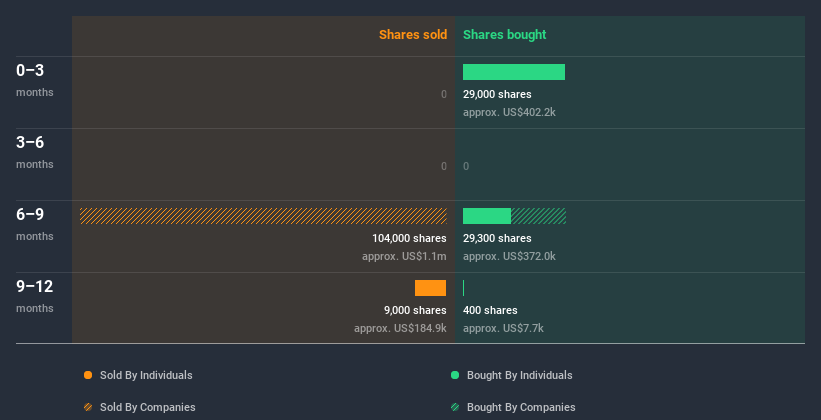The height and width of the screenshot is (420, 821).
Task: Select the Sold By Companies legend label
Action: (x=148, y=407)
